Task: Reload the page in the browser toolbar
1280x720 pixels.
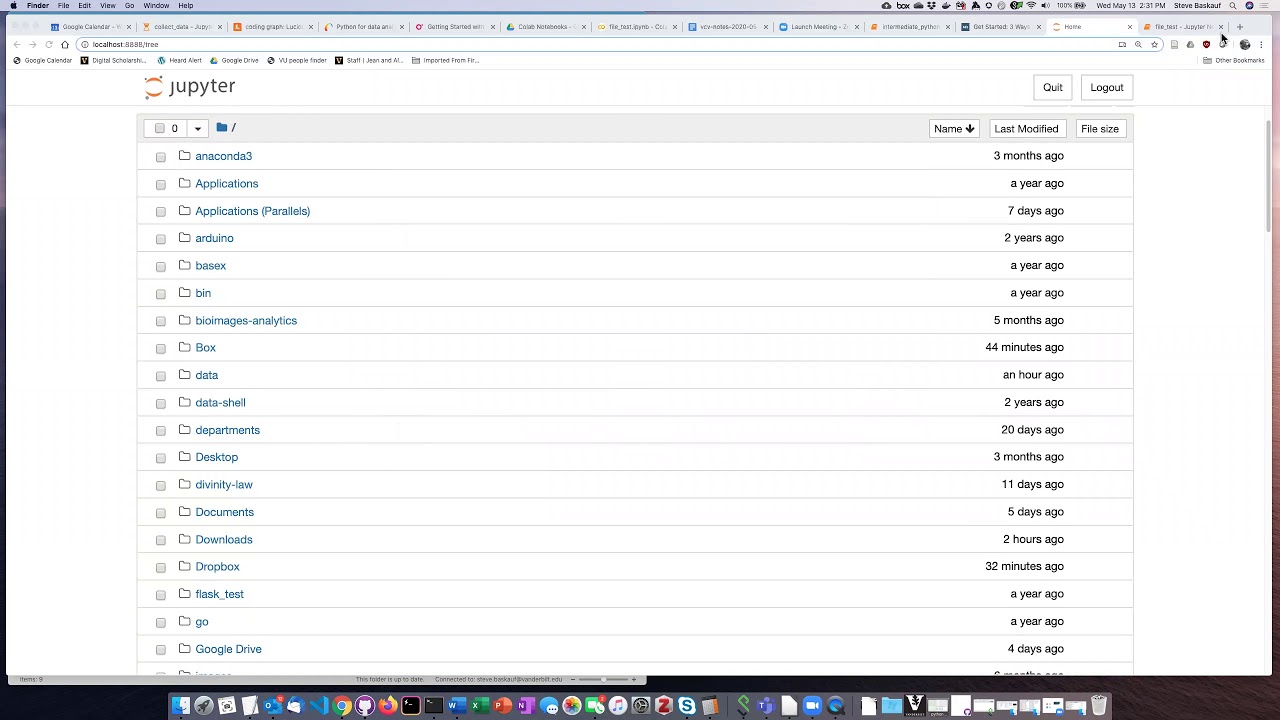Action: (48, 44)
